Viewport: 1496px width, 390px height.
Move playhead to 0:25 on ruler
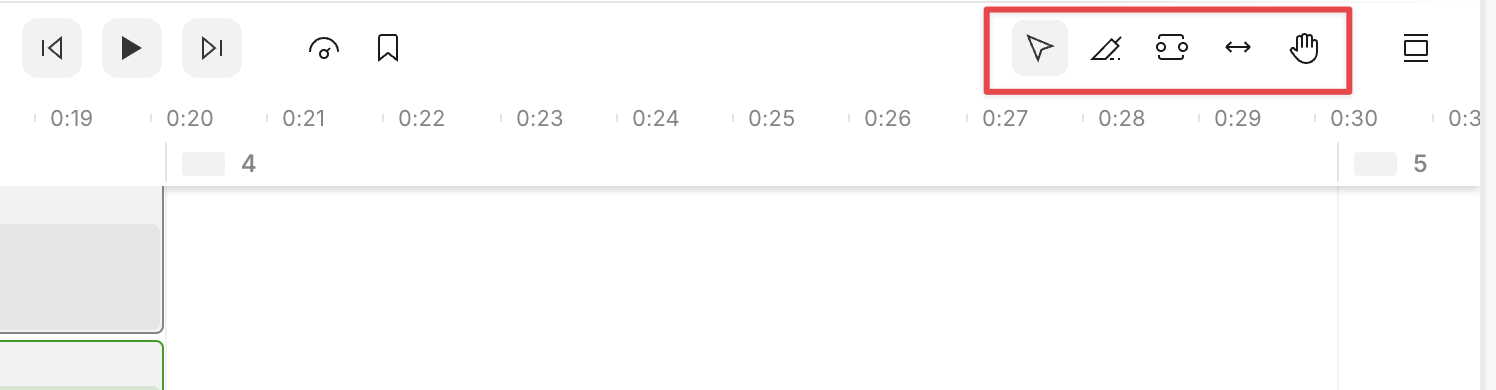(771, 119)
